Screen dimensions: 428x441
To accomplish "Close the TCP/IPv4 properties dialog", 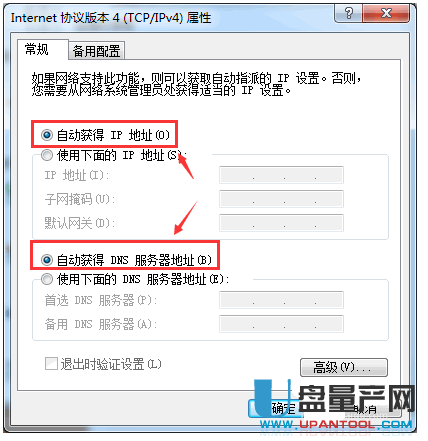I will coord(386,14).
